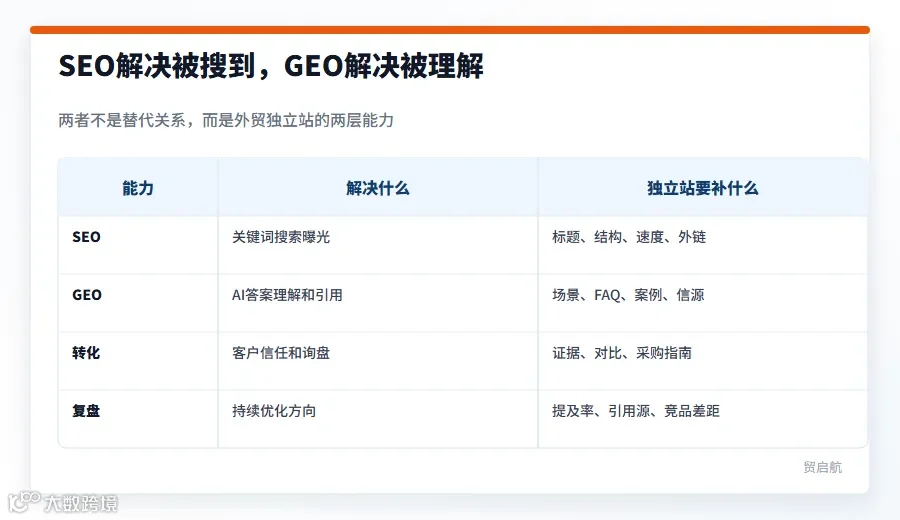Image resolution: width=900 pixels, height=520 pixels.
Task: Select the SEO row label
Action: (86, 237)
